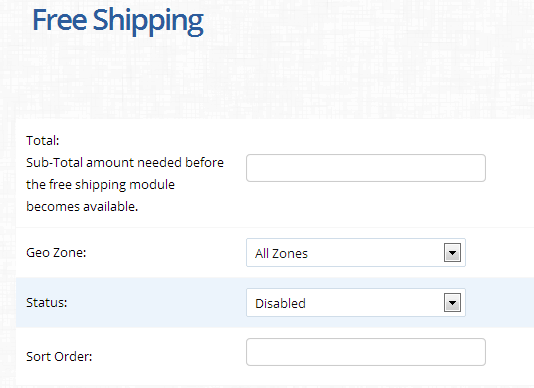This screenshot has height=388, width=534.
Task: Click the blank header area beside Free Shipping
Action: (368, 21)
